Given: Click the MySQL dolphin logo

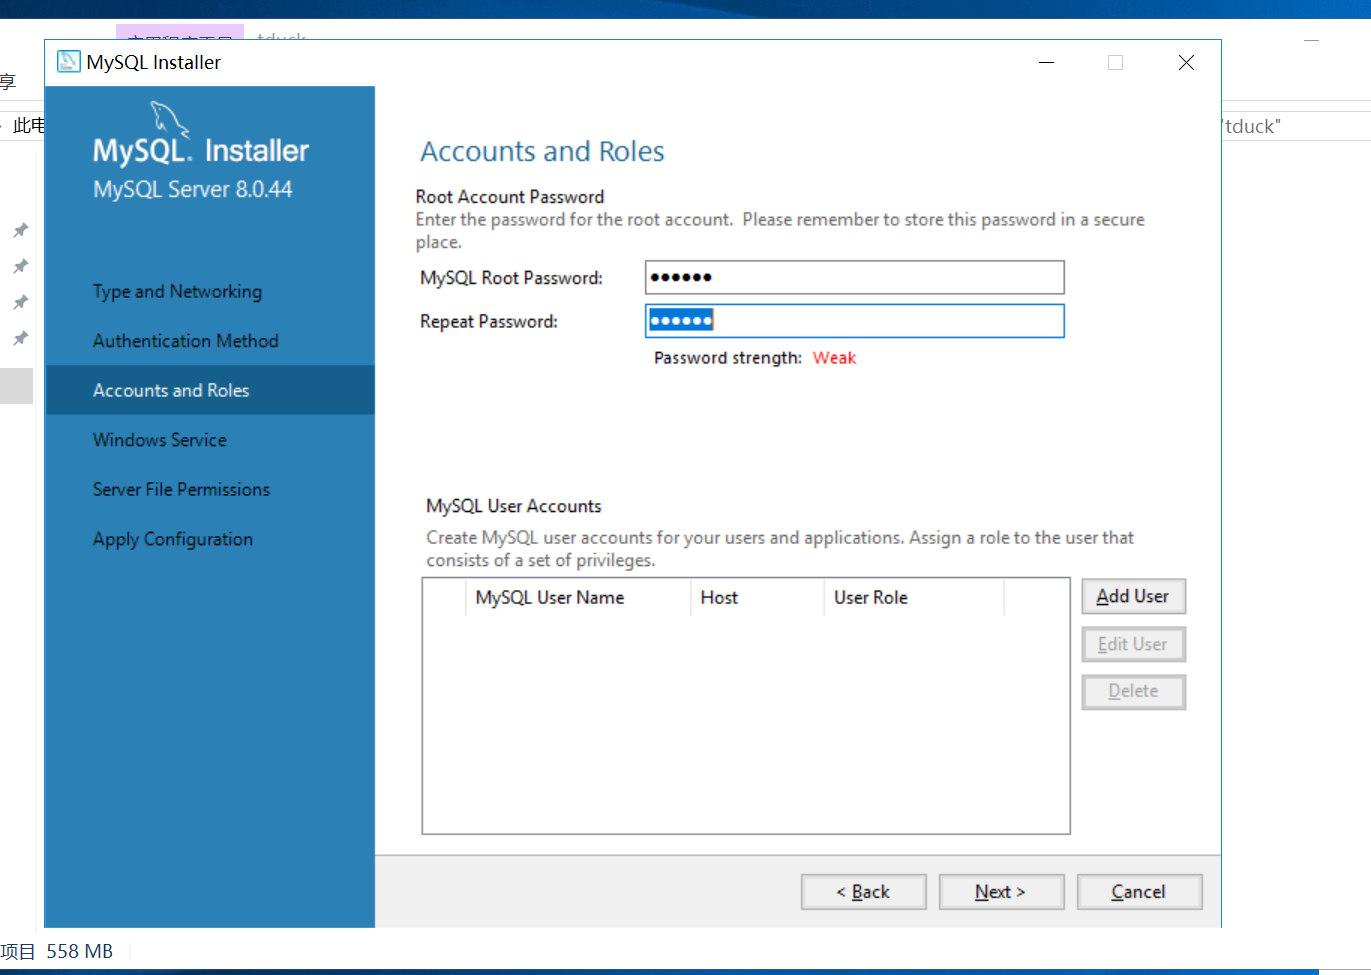Looking at the screenshot, I should pyautogui.click(x=170, y=119).
